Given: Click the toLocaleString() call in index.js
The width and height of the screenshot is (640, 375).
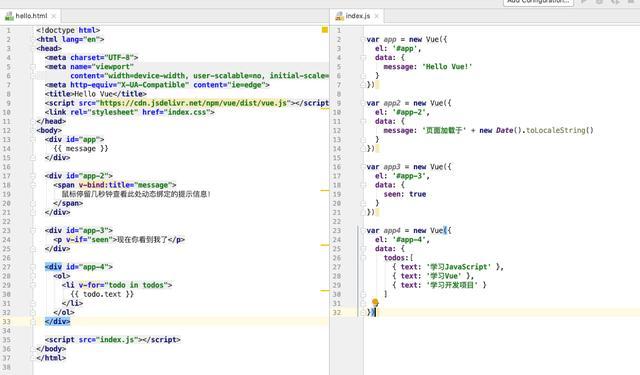Looking at the screenshot, I should 560,130.
